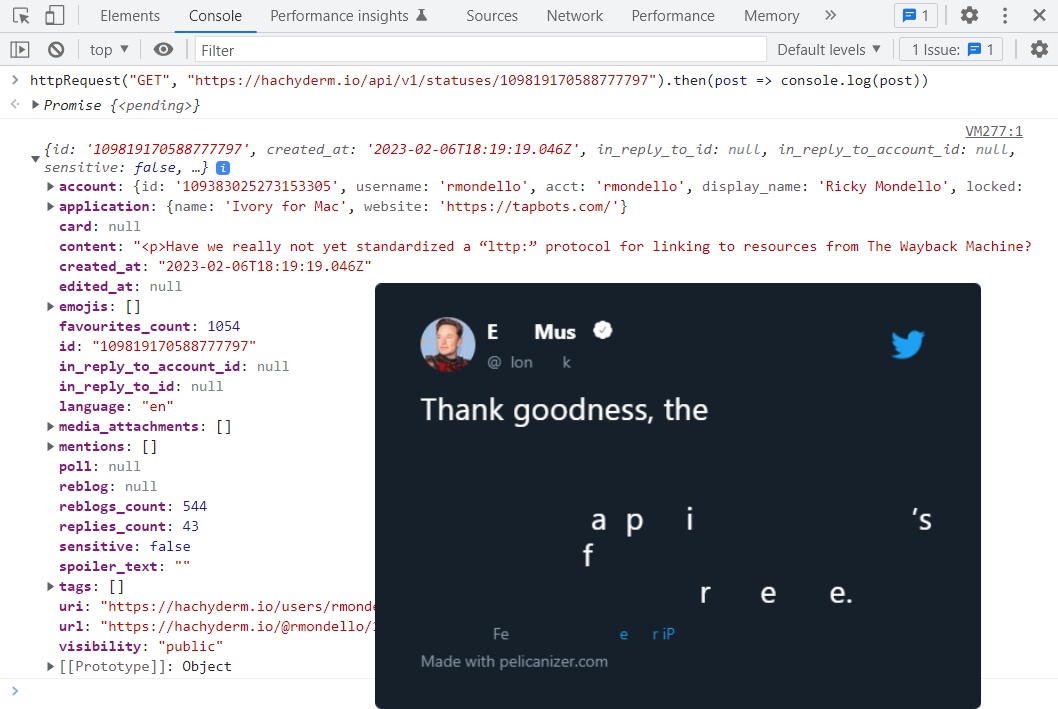Create a live expression with eye icon
Image resolution: width=1058 pixels, height=709 pixels.
pyautogui.click(x=164, y=49)
